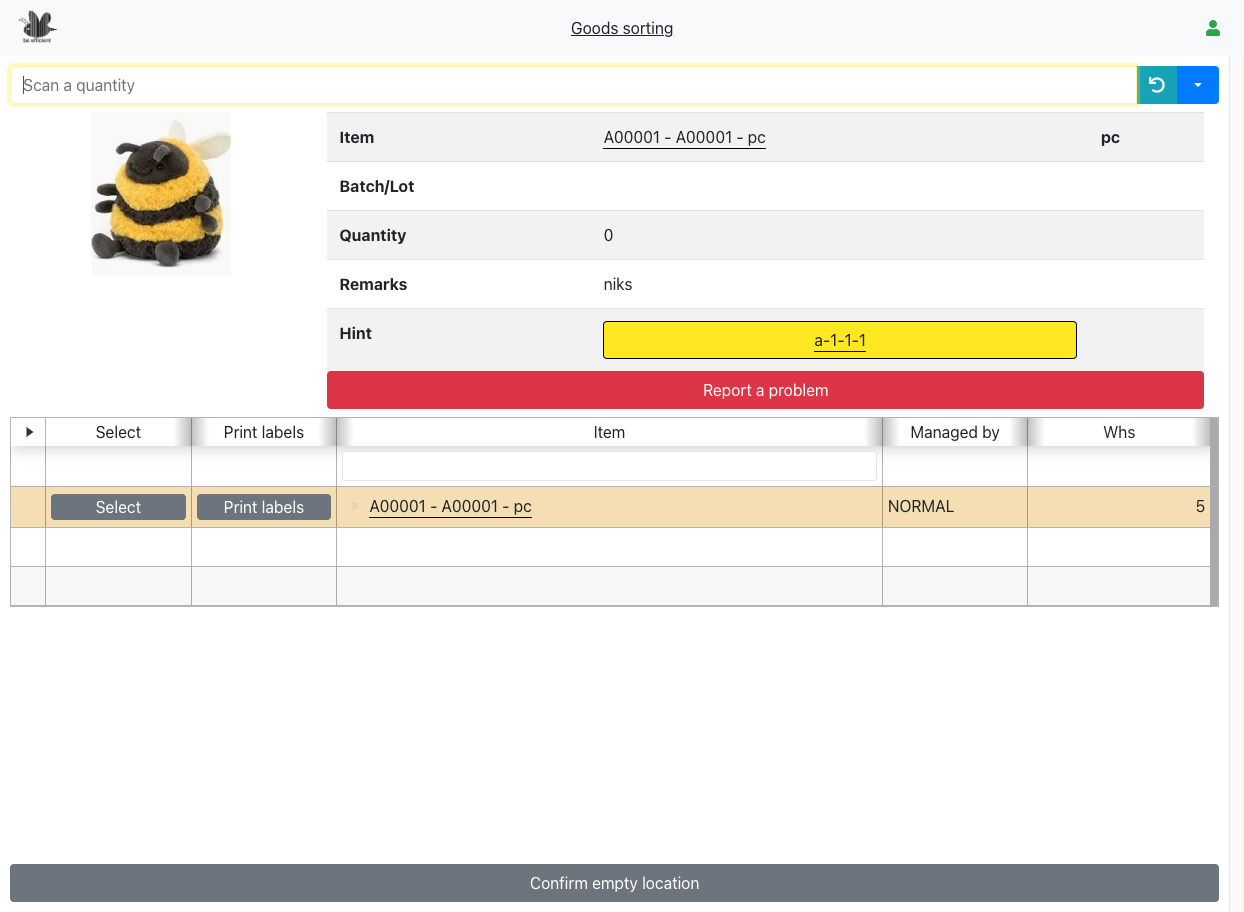Click the teal undo reset icon button
The height and width of the screenshot is (912, 1244).
coord(1157,85)
